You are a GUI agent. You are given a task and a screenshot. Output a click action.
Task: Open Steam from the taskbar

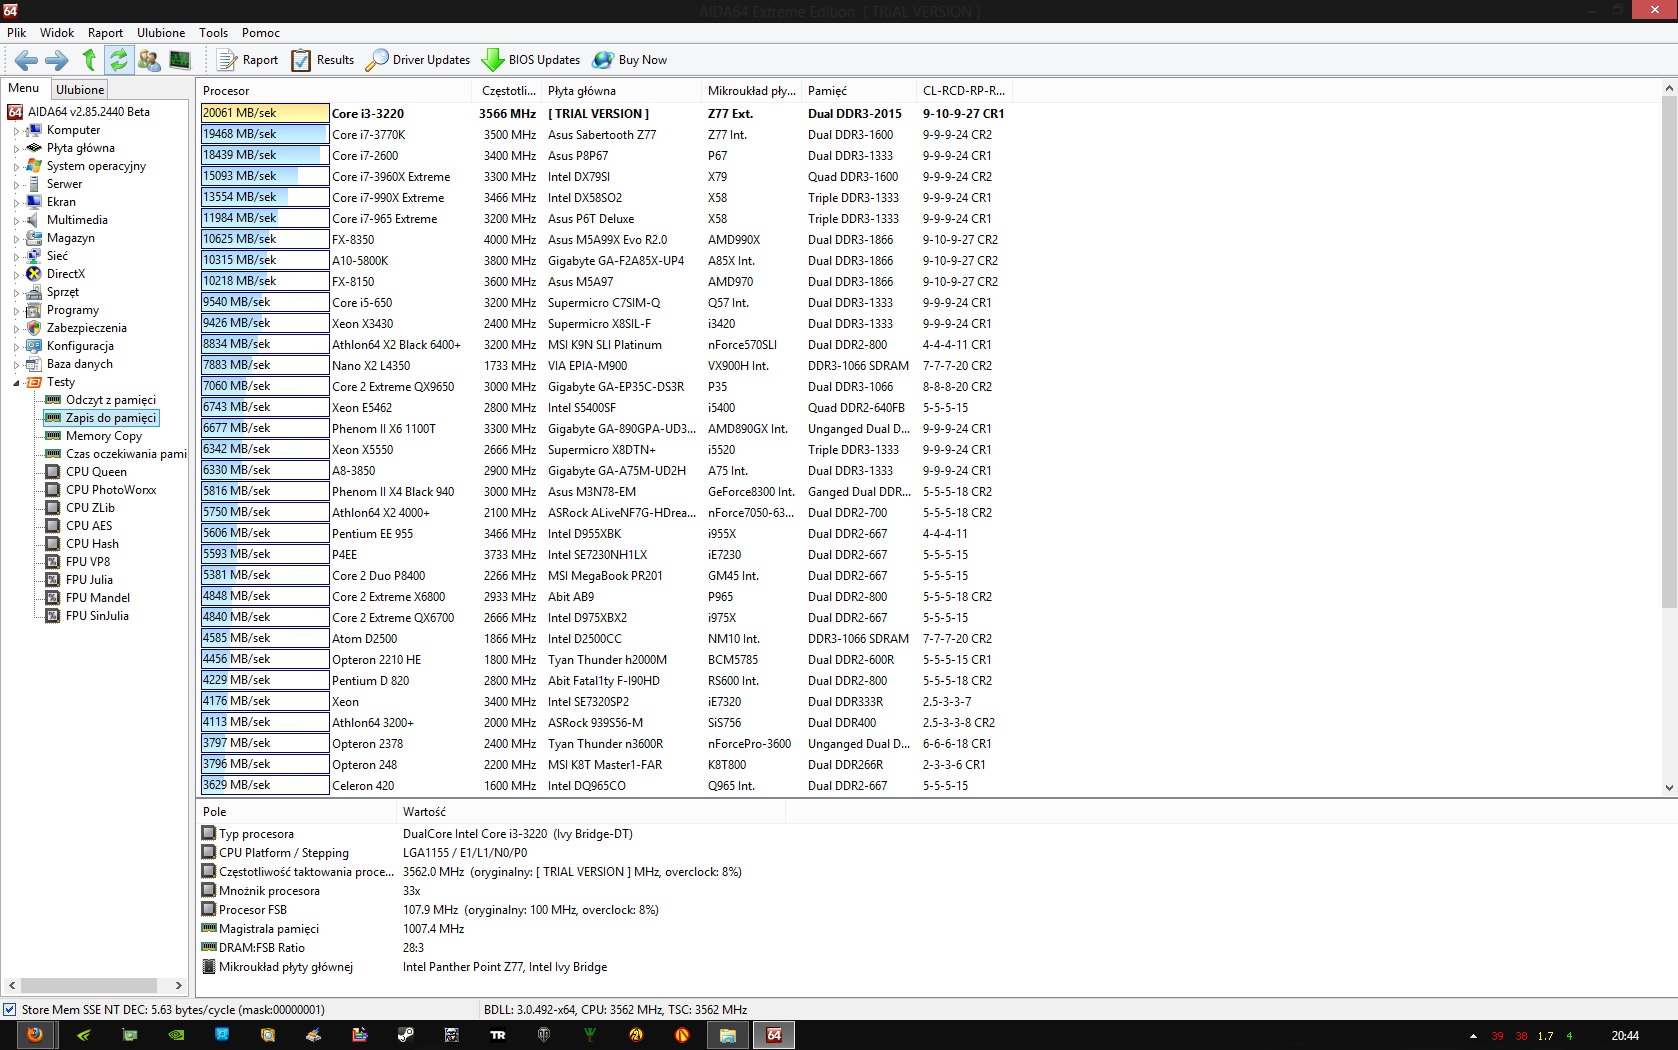405,1035
